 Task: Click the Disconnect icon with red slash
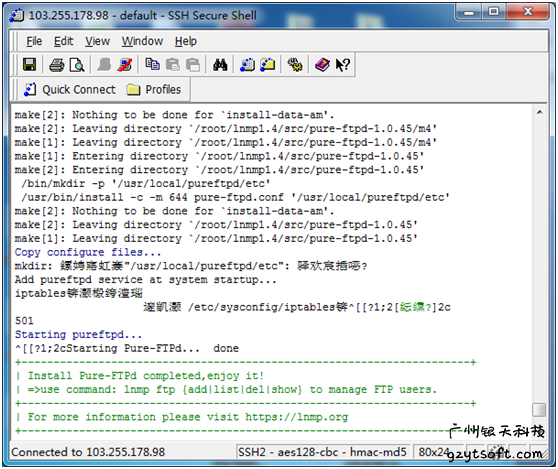[125, 65]
